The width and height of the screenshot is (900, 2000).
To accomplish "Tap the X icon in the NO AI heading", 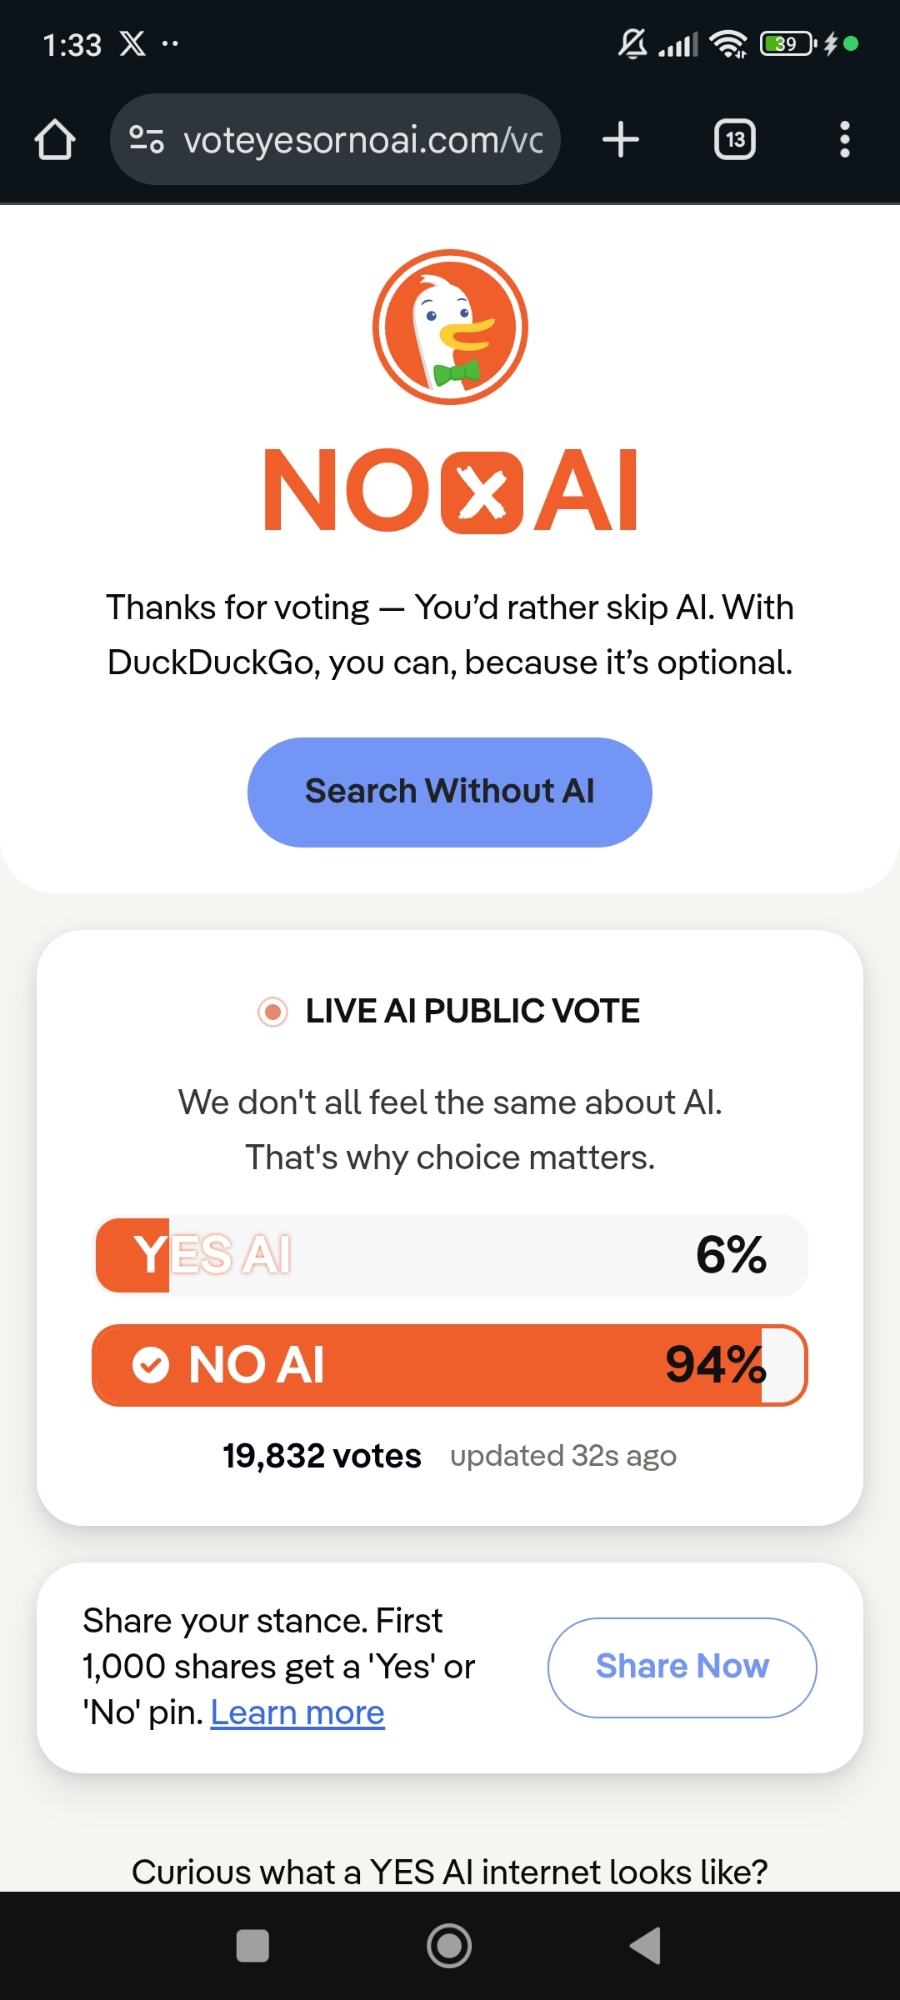I will pyautogui.click(x=482, y=492).
